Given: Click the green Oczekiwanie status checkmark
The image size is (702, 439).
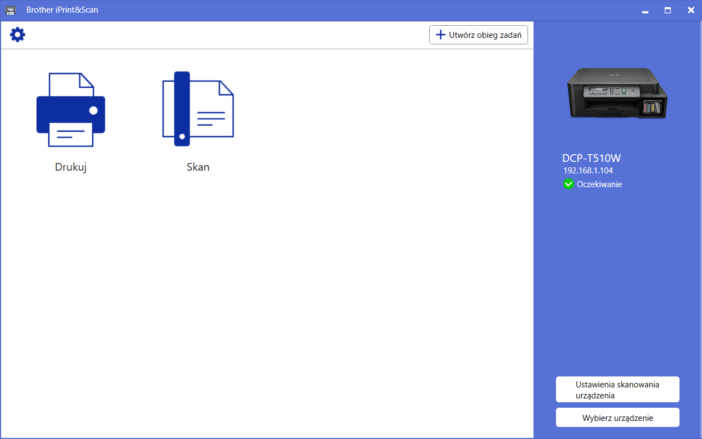Looking at the screenshot, I should click(568, 184).
